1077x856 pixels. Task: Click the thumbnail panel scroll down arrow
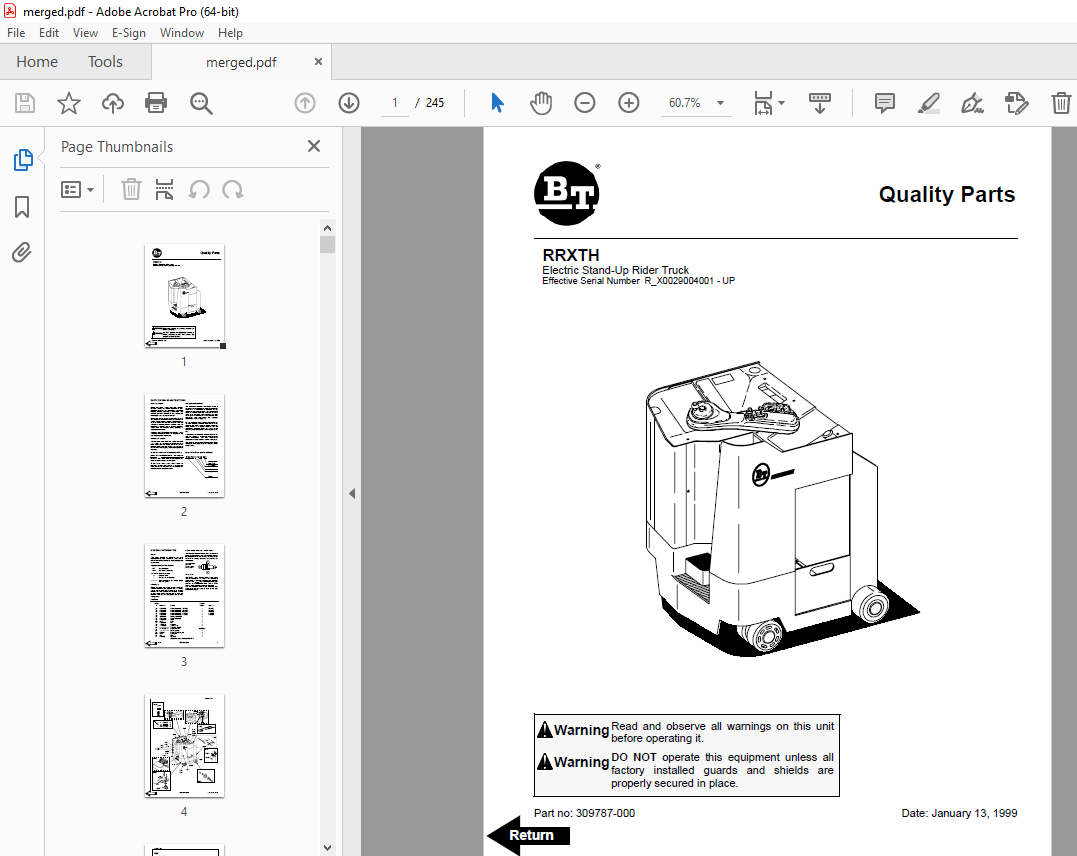click(x=328, y=848)
